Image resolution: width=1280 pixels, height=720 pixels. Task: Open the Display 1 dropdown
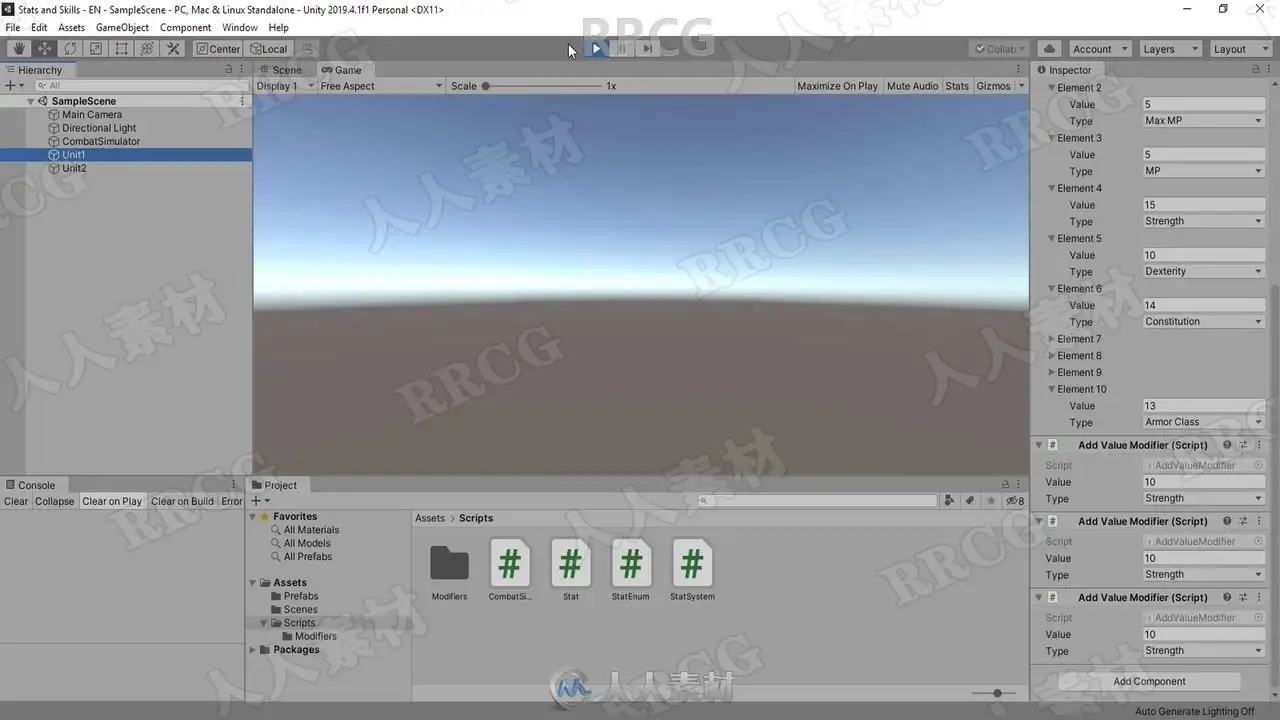pos(284,86)
